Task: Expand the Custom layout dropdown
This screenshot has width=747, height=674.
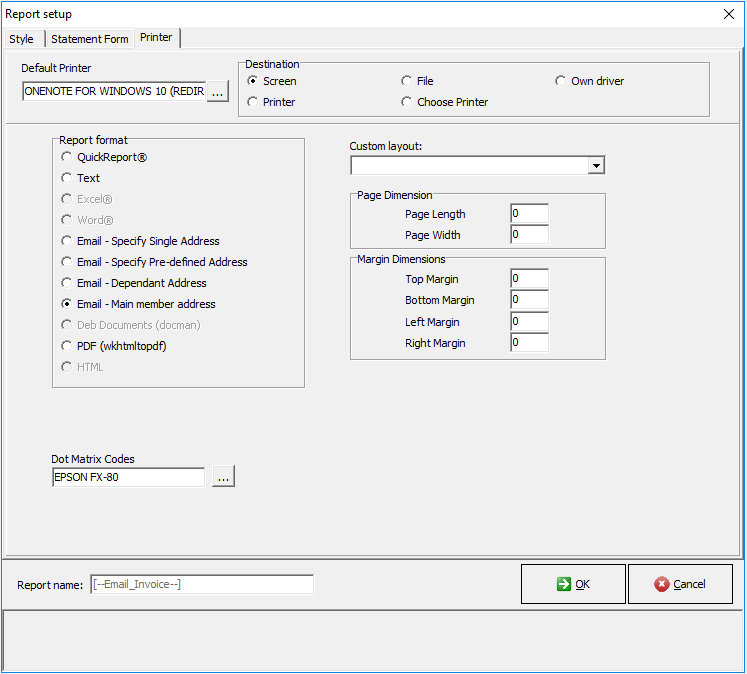Action: 596,166
